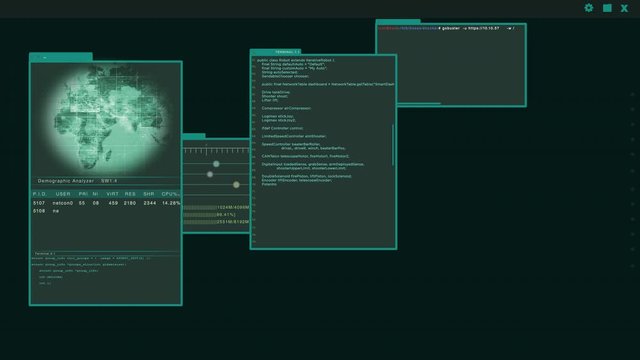Image resolution: width=640 pixels, height=360 pixels.
Task: Click the middle slider knob
Action: click(x=210, y=174)
